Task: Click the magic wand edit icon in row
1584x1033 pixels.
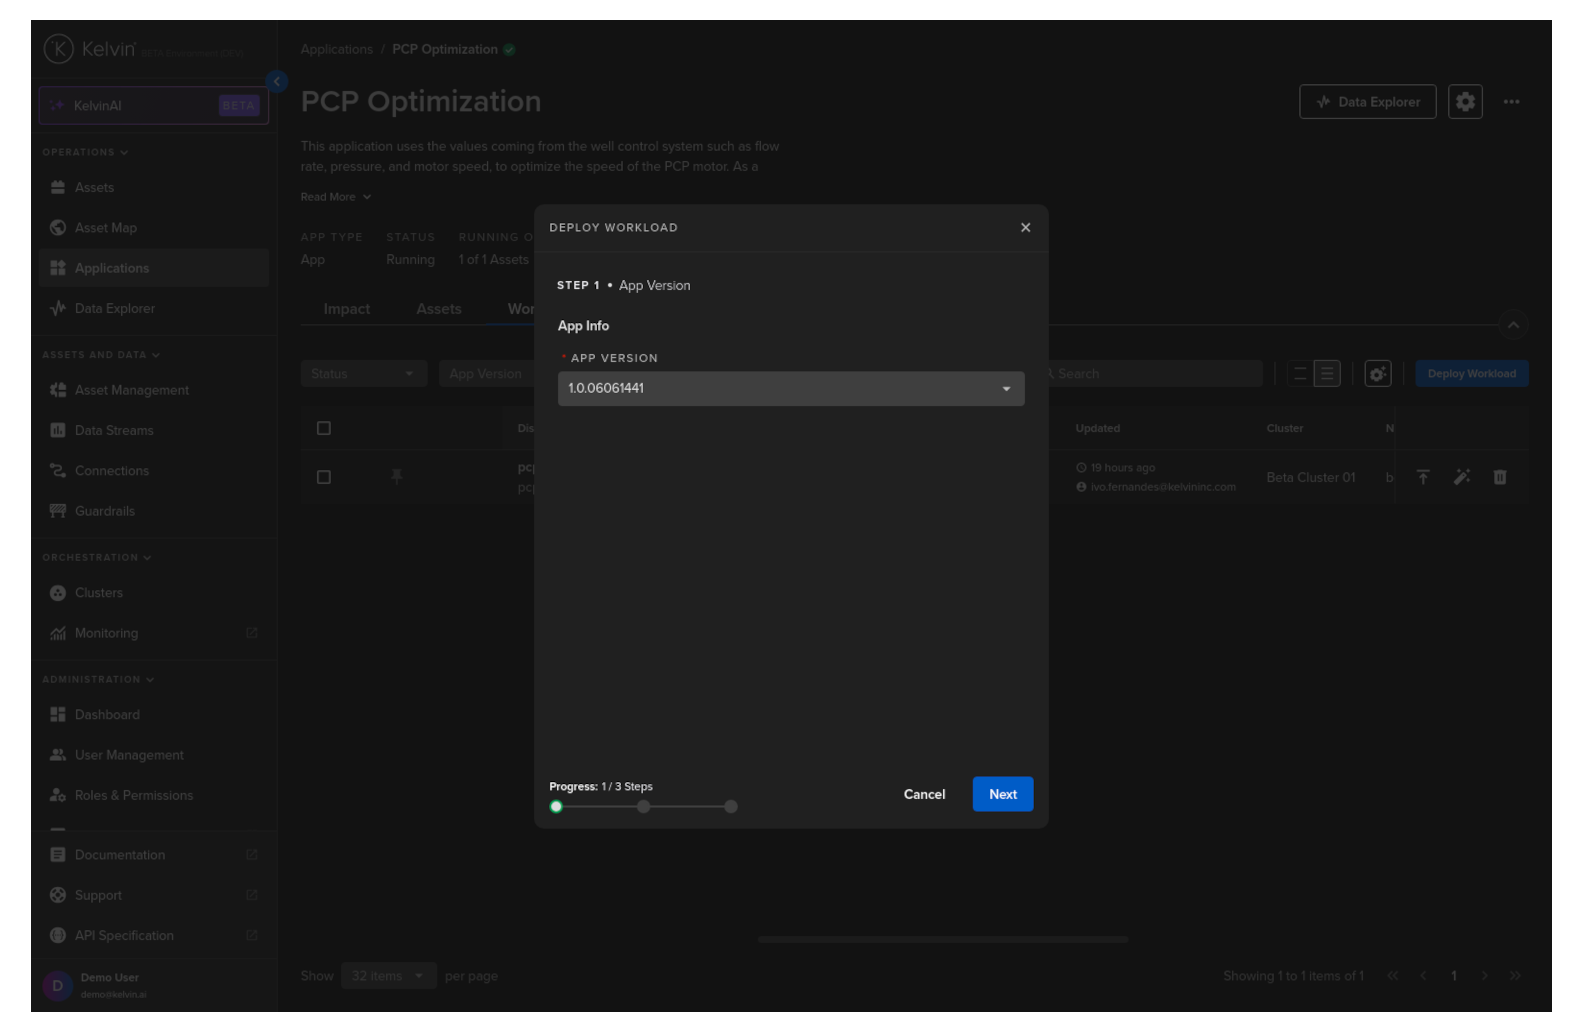Action: point(1461,478)
